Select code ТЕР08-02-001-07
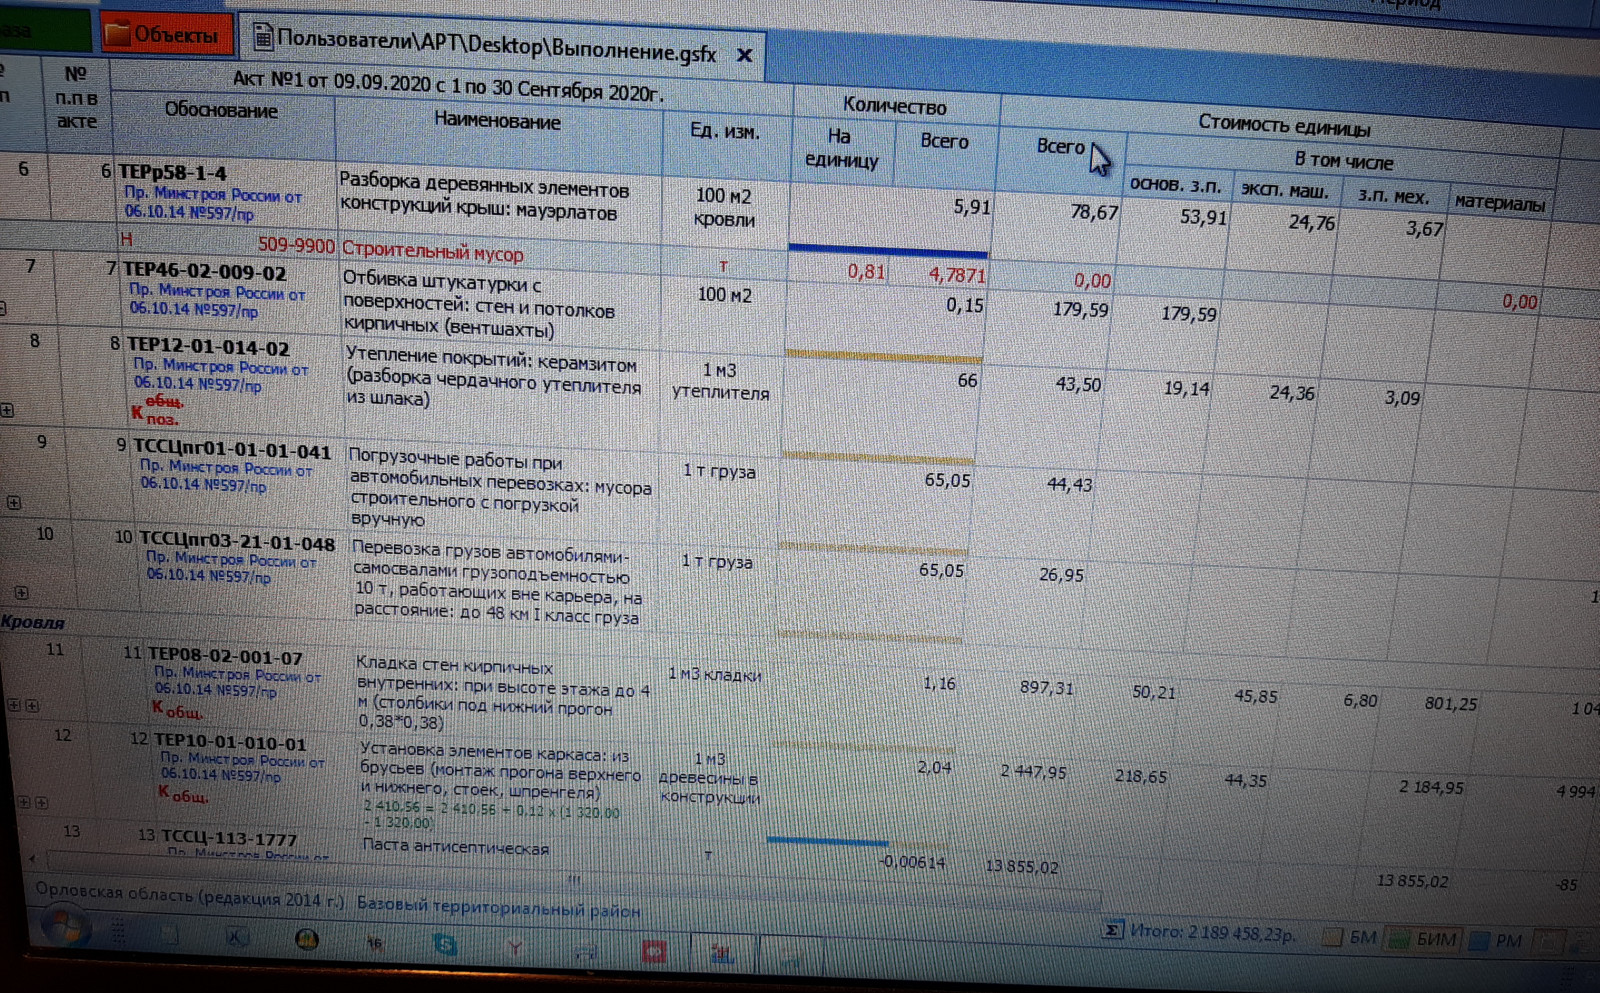The height and width of the screenshot is (993, 1600). (x=225, y=657)
